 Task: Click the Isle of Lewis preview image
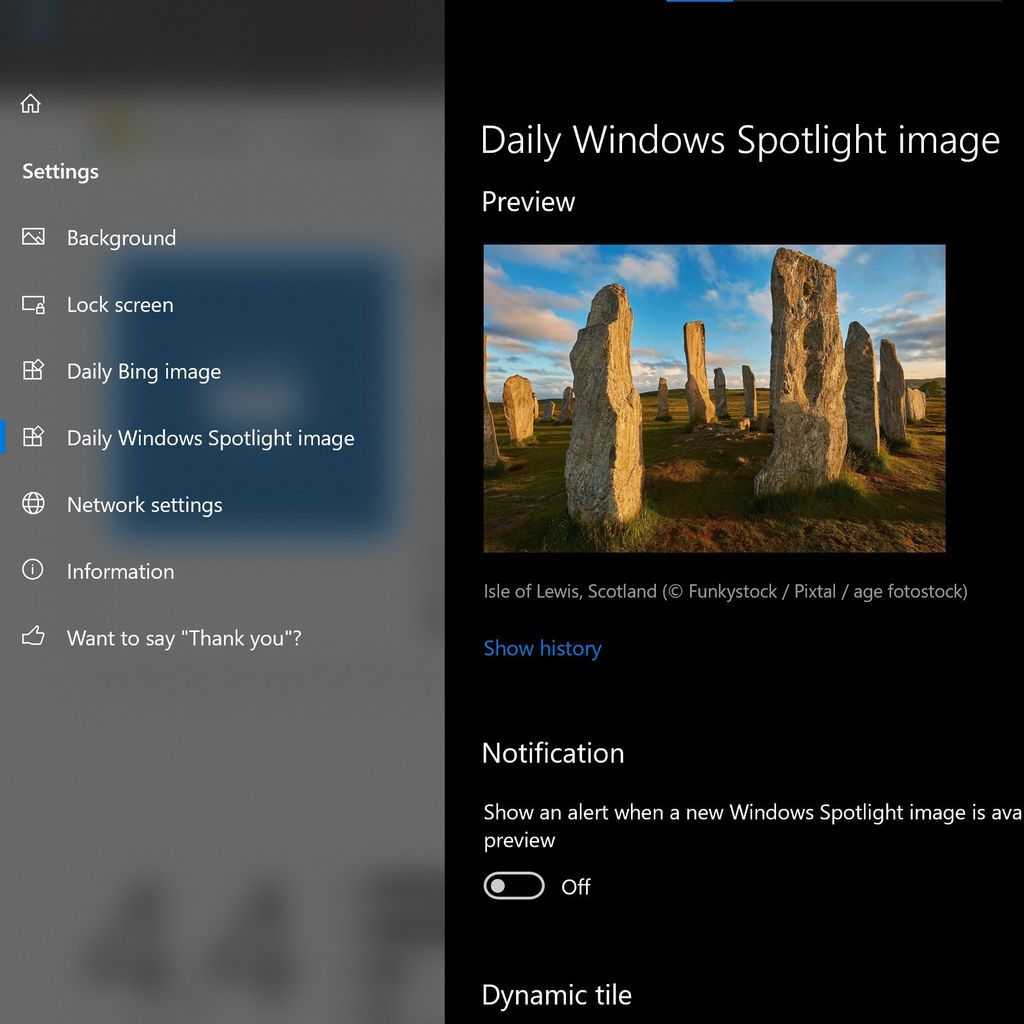click(x=713, y=399)
